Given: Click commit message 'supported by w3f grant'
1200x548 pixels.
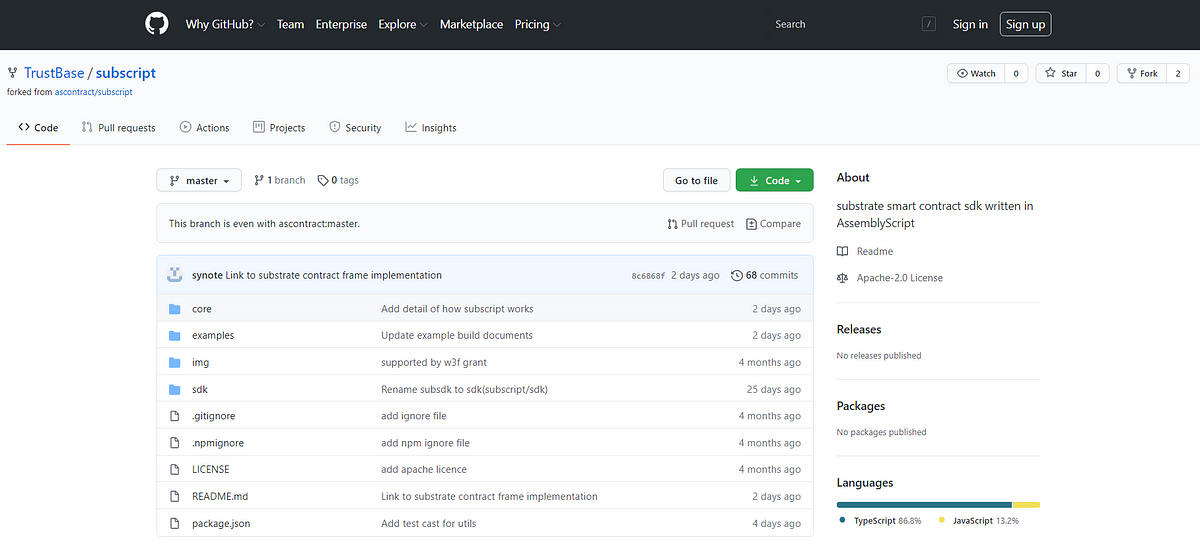Looking at the screenshot, I should 434,362.
